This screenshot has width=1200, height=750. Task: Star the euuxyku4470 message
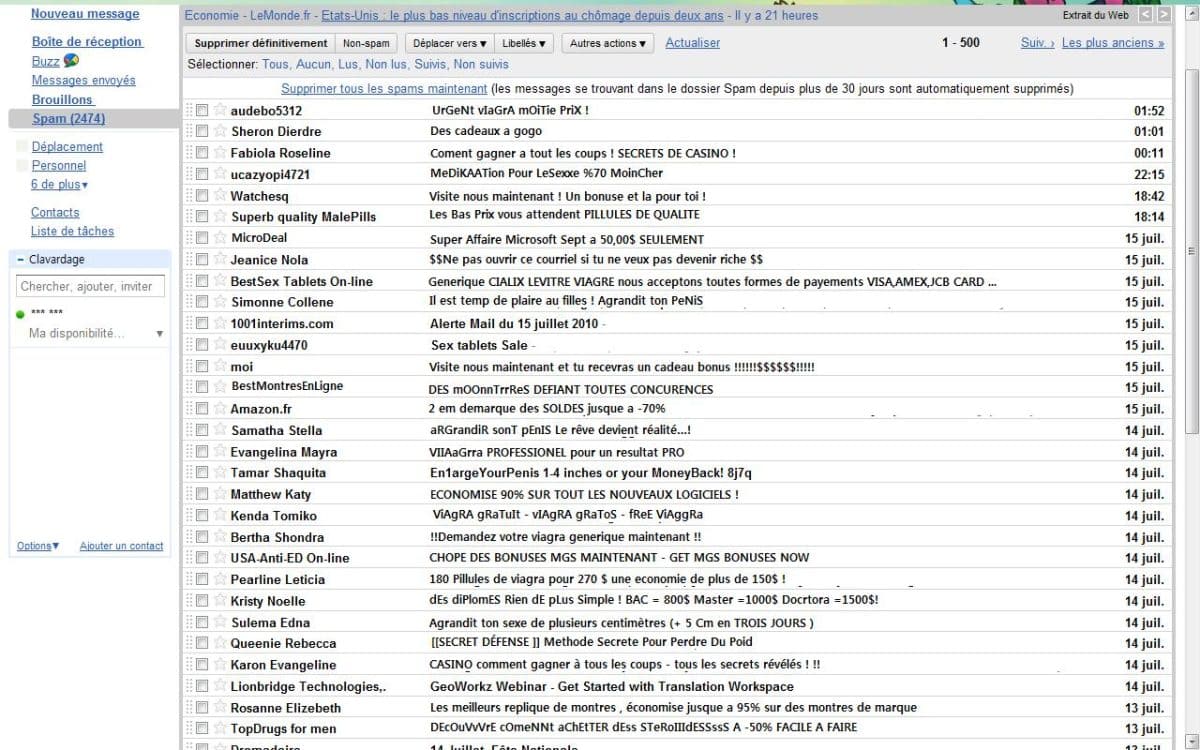coord(220,345)
